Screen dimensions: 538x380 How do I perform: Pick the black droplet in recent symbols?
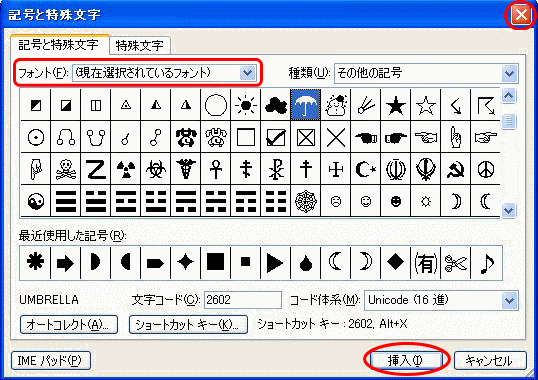point(305,263)
